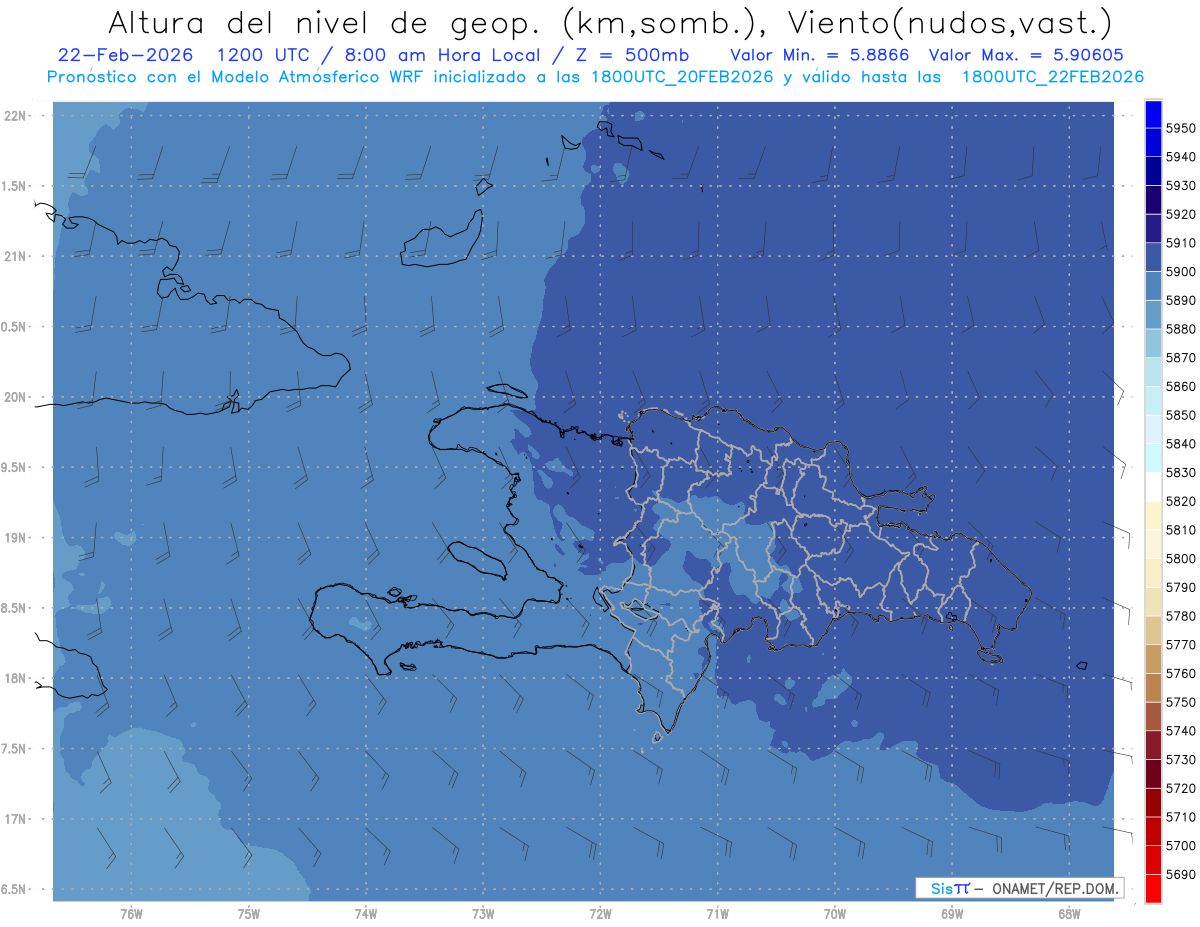Click the '21N' latitude label
This screenshot has height=927, width=1200.
[14, 257]
